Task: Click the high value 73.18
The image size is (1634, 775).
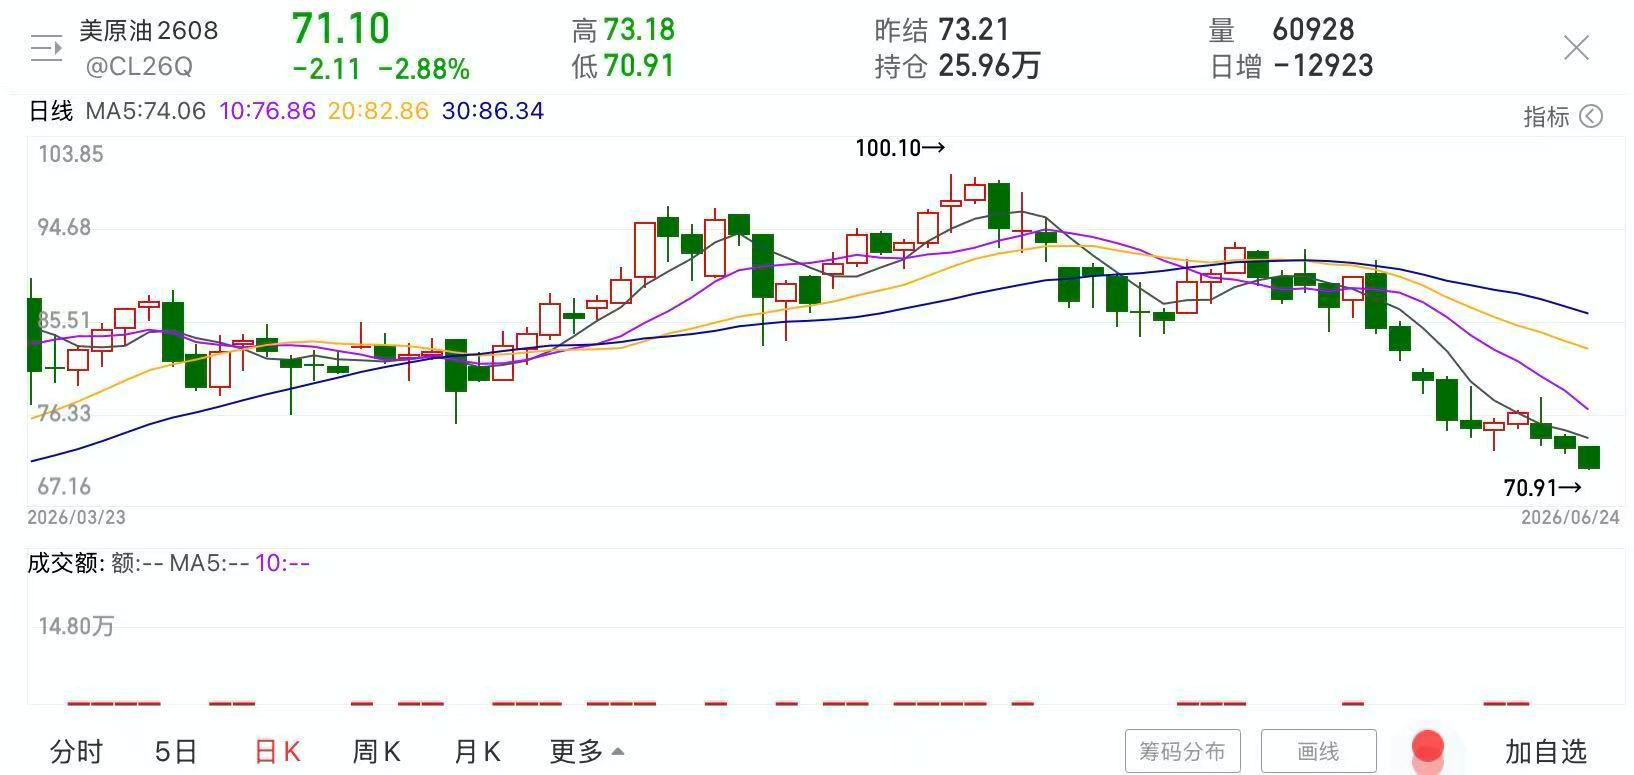Action: click(x=639, y=30)
